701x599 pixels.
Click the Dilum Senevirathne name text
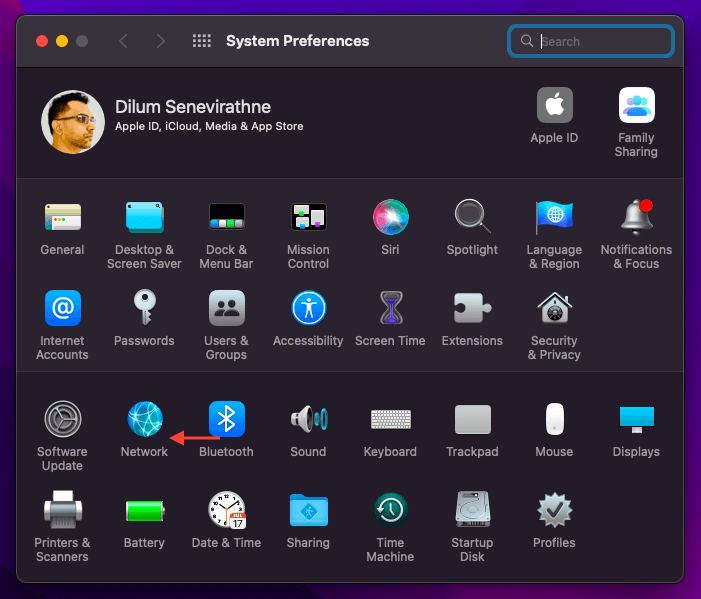click(193, 107)
